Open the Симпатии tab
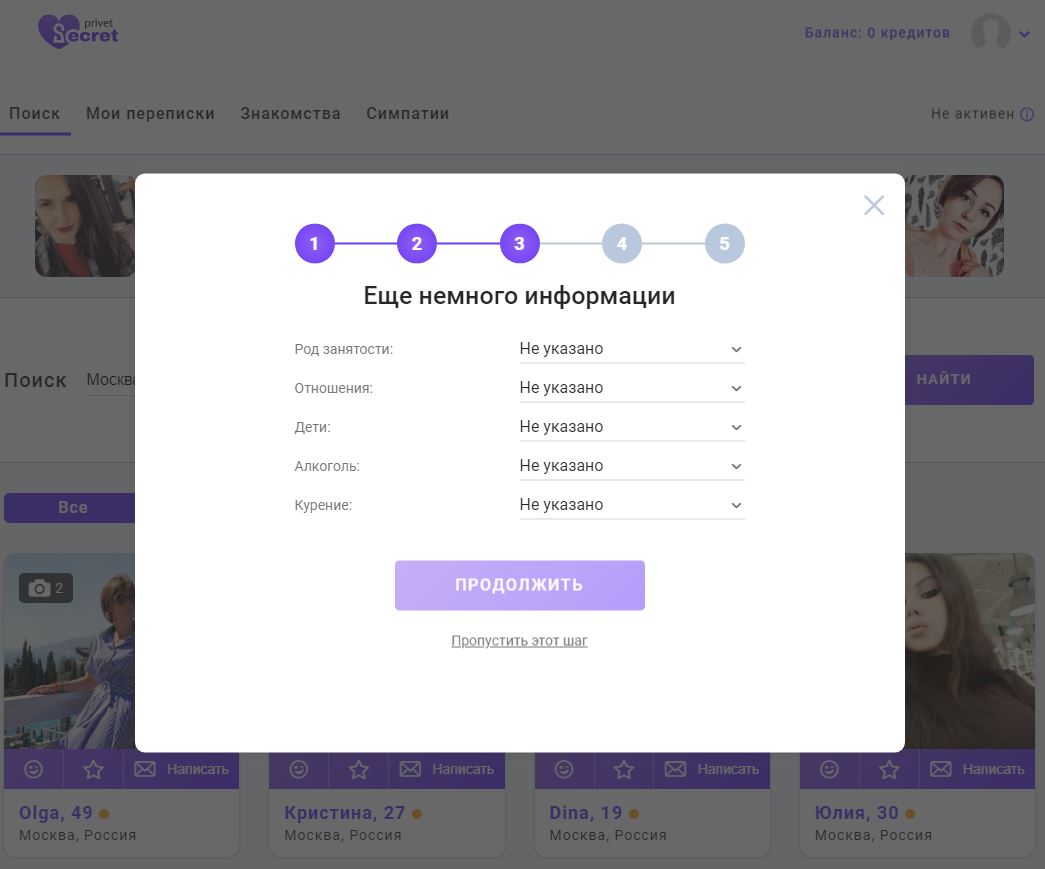The image size is (1045, 869). [408, 114]
